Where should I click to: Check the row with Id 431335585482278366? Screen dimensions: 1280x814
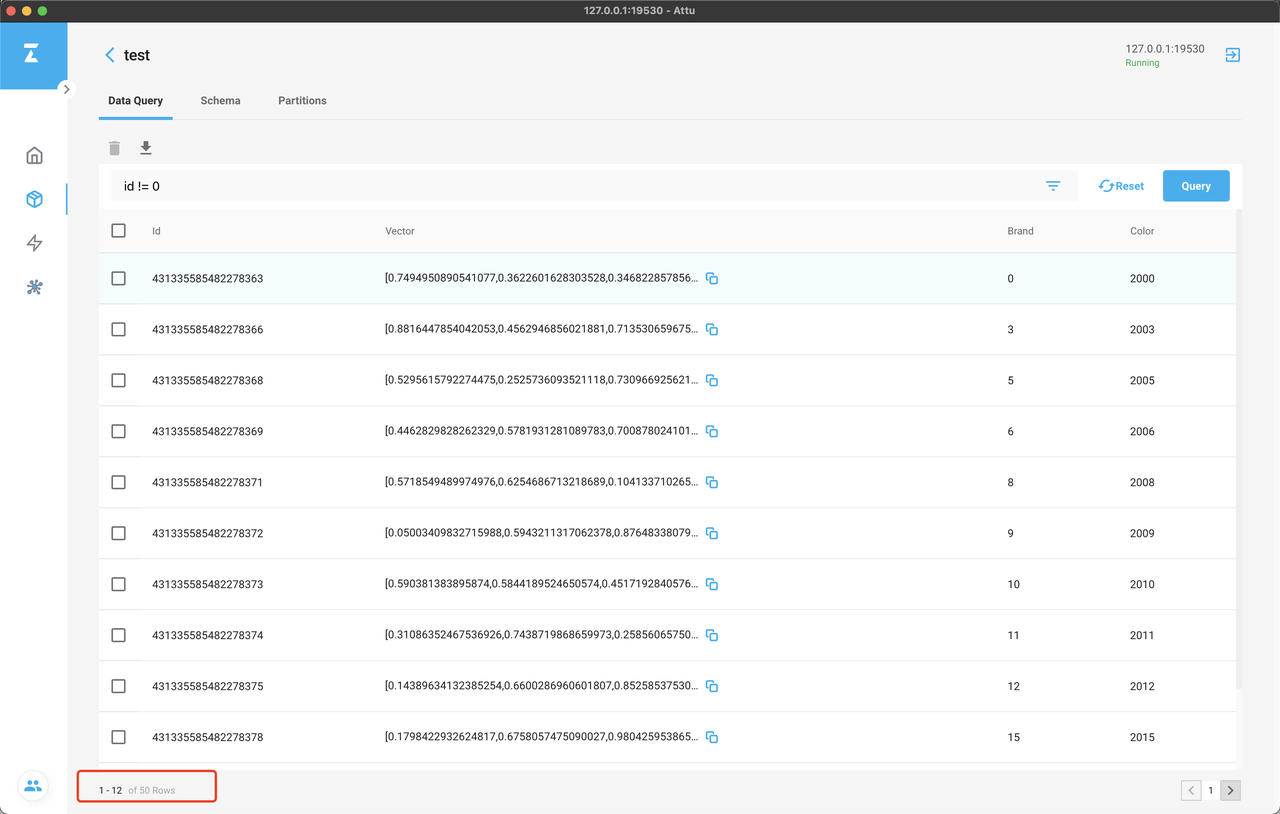(118, 329)
